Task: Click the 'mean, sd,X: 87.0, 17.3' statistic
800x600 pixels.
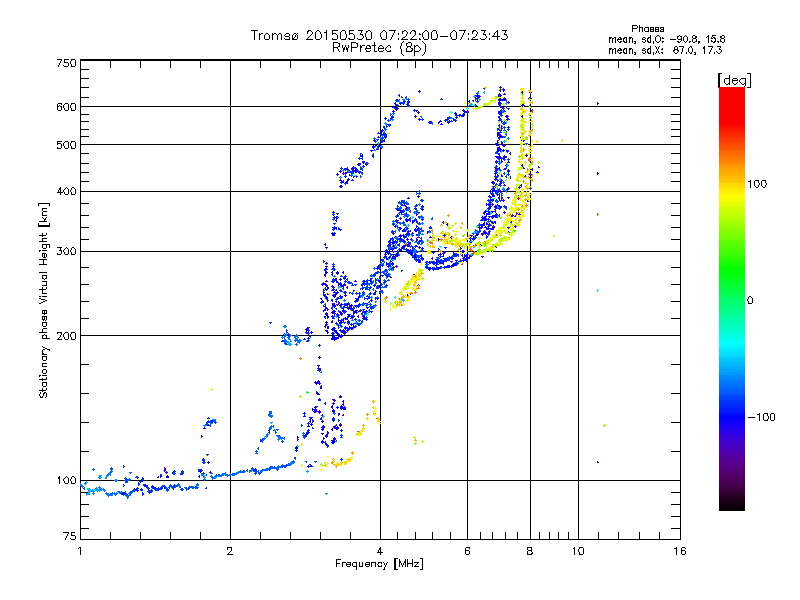Action: coord(665,50)
